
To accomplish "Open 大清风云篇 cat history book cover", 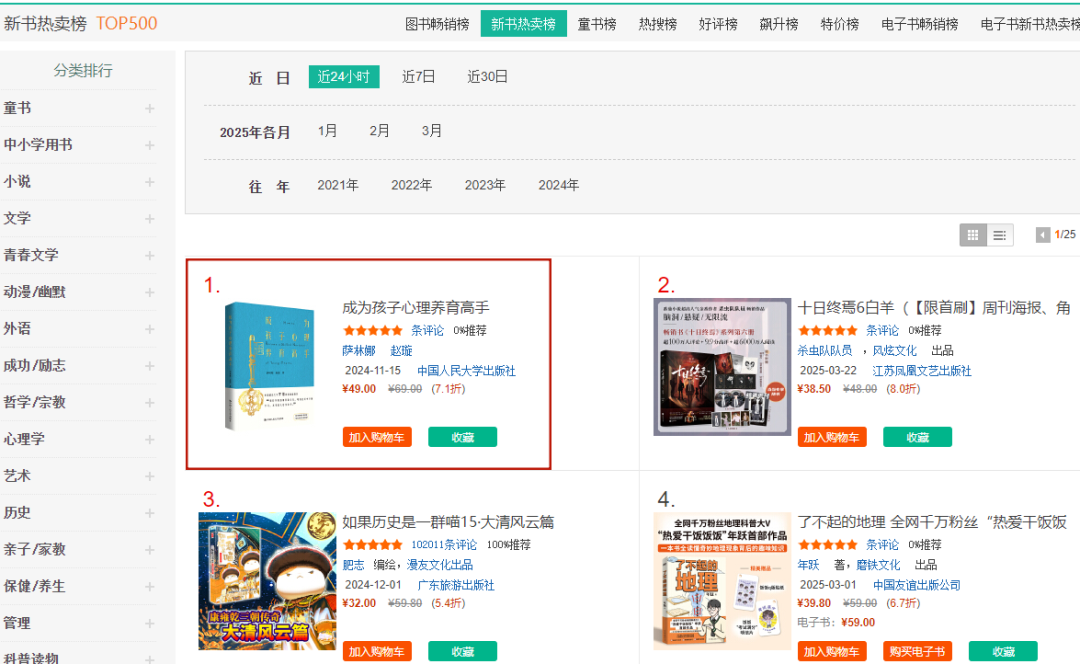I will click(x=267, y=581).
